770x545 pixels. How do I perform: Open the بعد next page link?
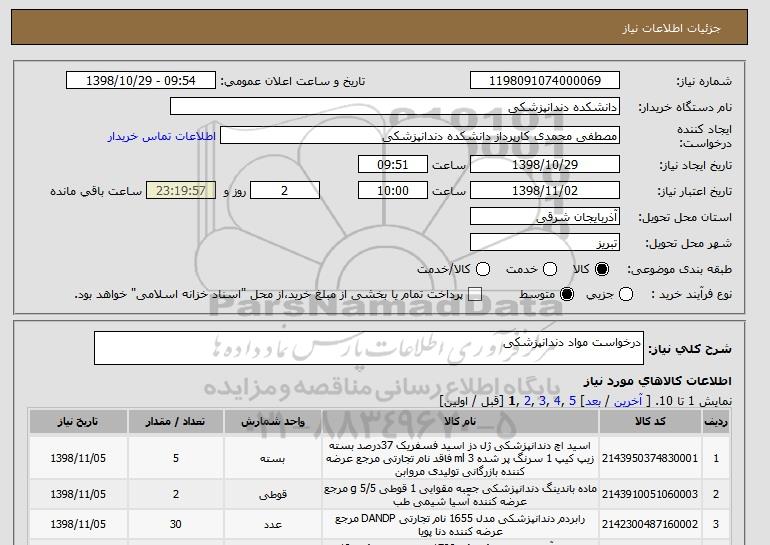click(x=593, y=401)
